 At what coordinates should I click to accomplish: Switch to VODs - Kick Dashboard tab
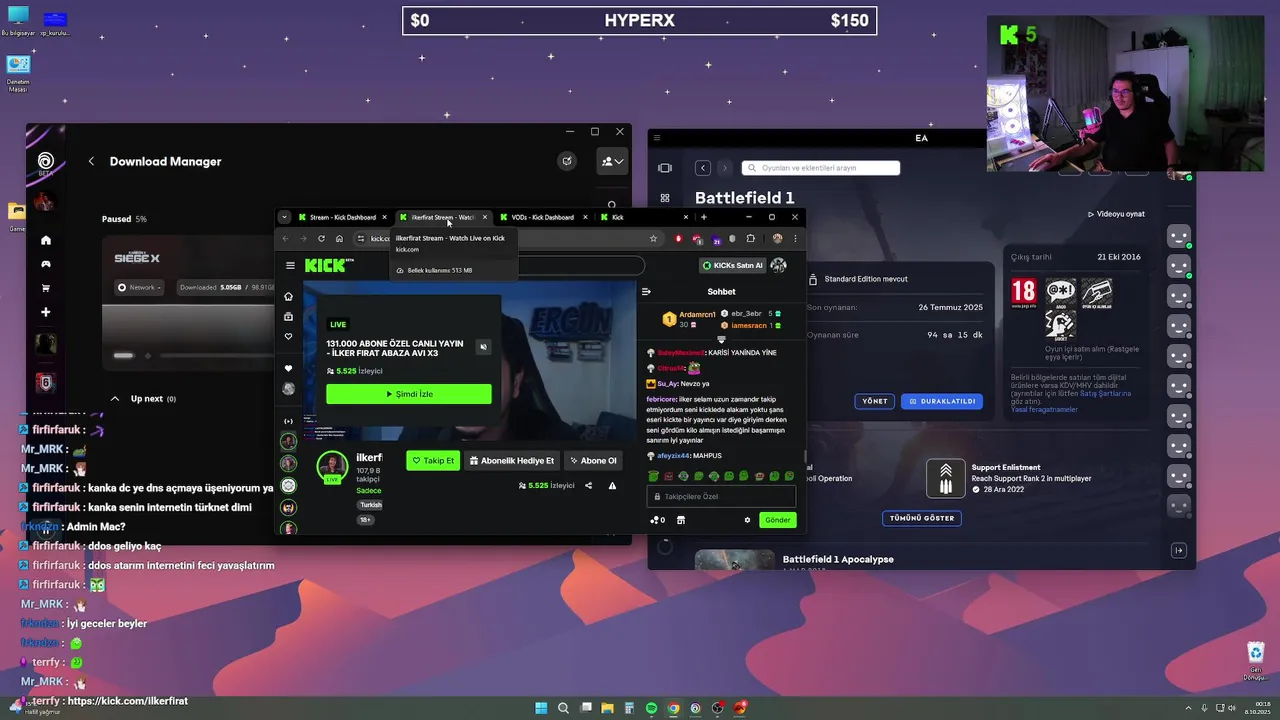pyautogui.click(x=544, y=217)
